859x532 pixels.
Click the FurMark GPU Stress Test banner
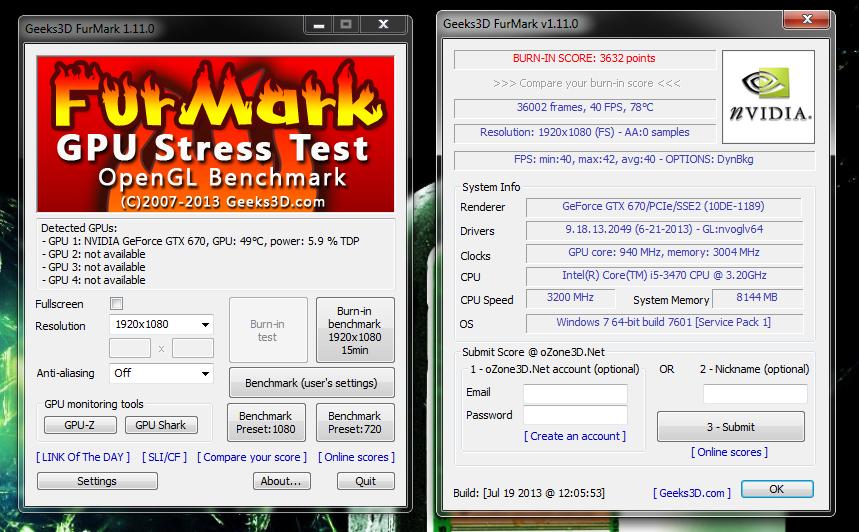click(215, 134)
